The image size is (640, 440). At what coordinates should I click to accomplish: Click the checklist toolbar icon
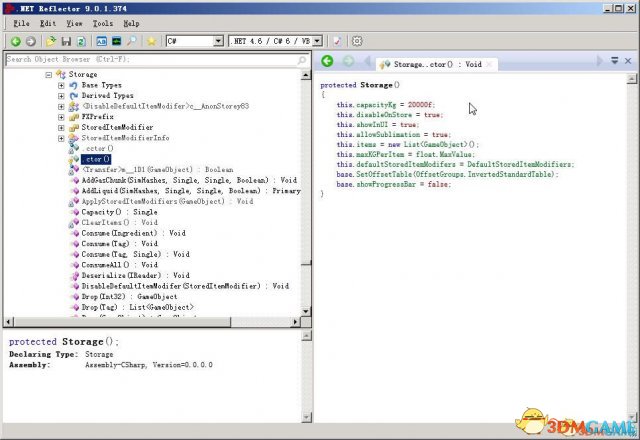point(337,41)
